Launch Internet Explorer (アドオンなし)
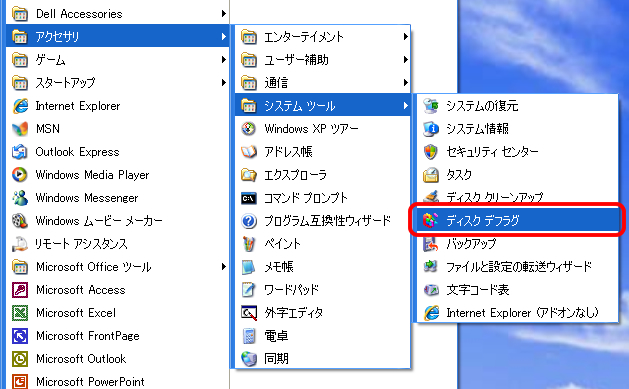This screenshot has width=629, height=389. pyautogui.click(x=517, y=313)
